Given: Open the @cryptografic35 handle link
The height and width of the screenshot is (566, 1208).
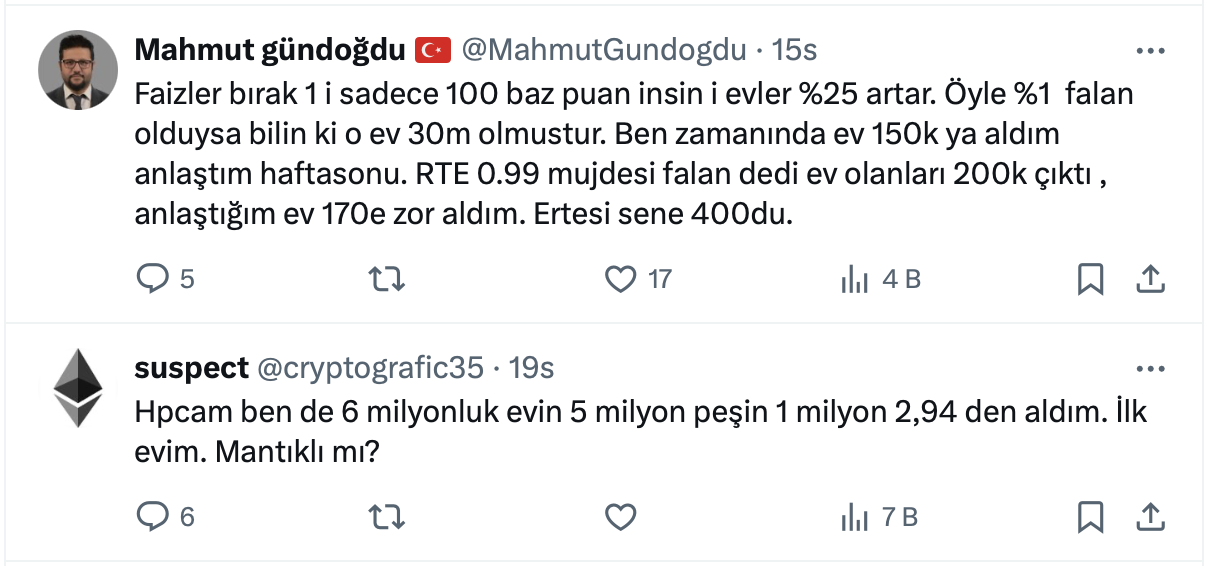Looking at the screenshot, I should (371, 368).
